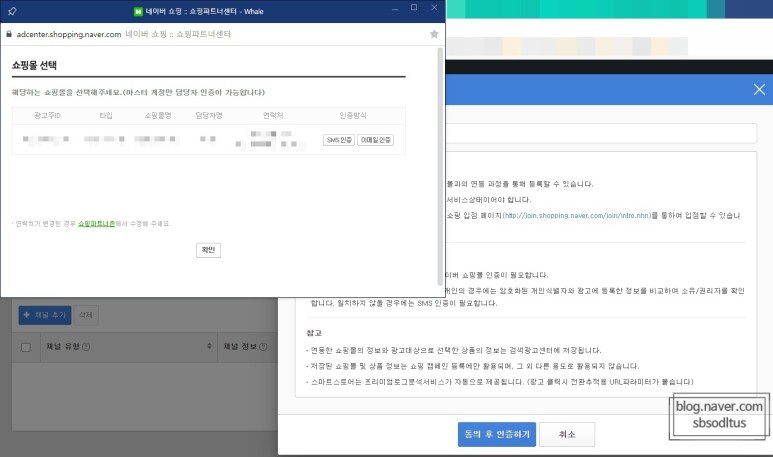Image resolution: width=773 pixels, height=457 pixels.
Task: Click the 채널 추가 button
Action: 45,315
